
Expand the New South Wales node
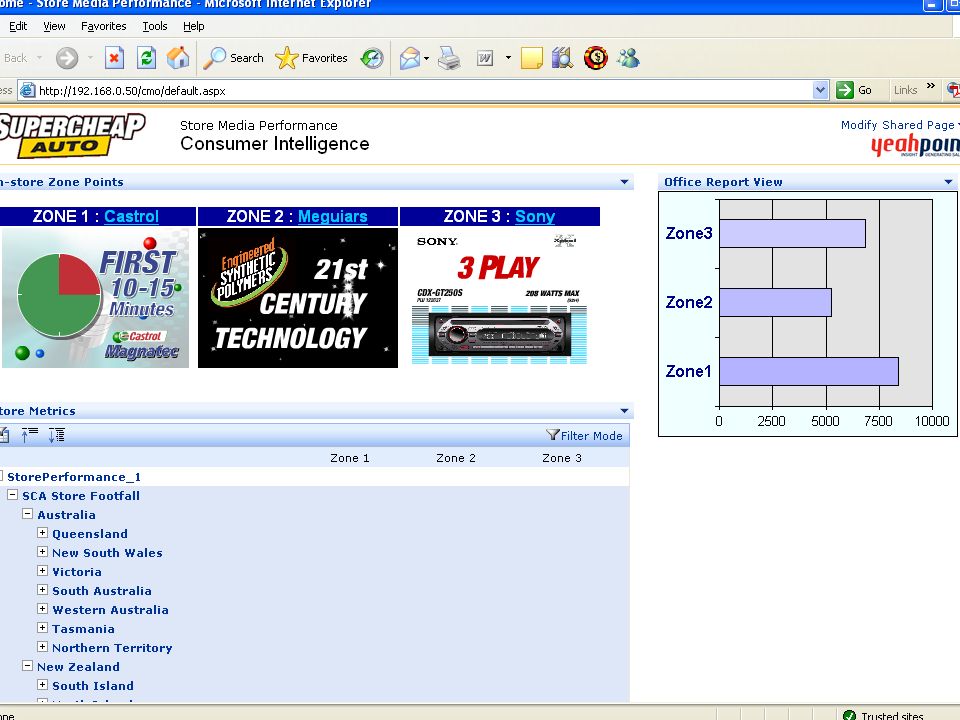42,552
